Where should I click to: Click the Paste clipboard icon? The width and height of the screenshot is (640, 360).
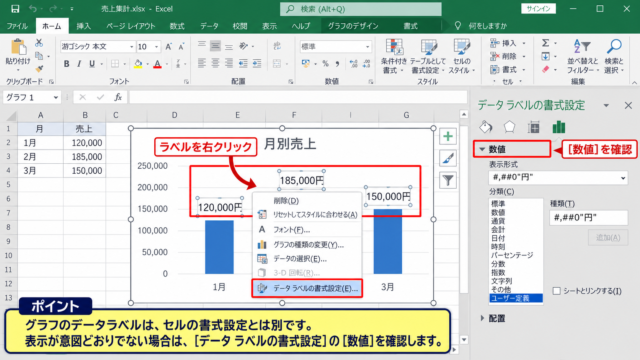(x=18, y=48)
